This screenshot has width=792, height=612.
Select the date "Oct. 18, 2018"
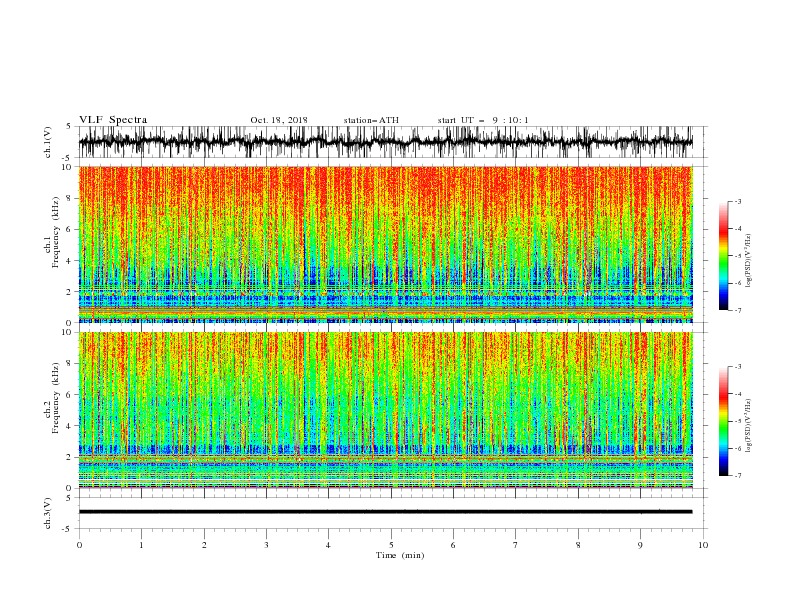(x=279, y=120)
